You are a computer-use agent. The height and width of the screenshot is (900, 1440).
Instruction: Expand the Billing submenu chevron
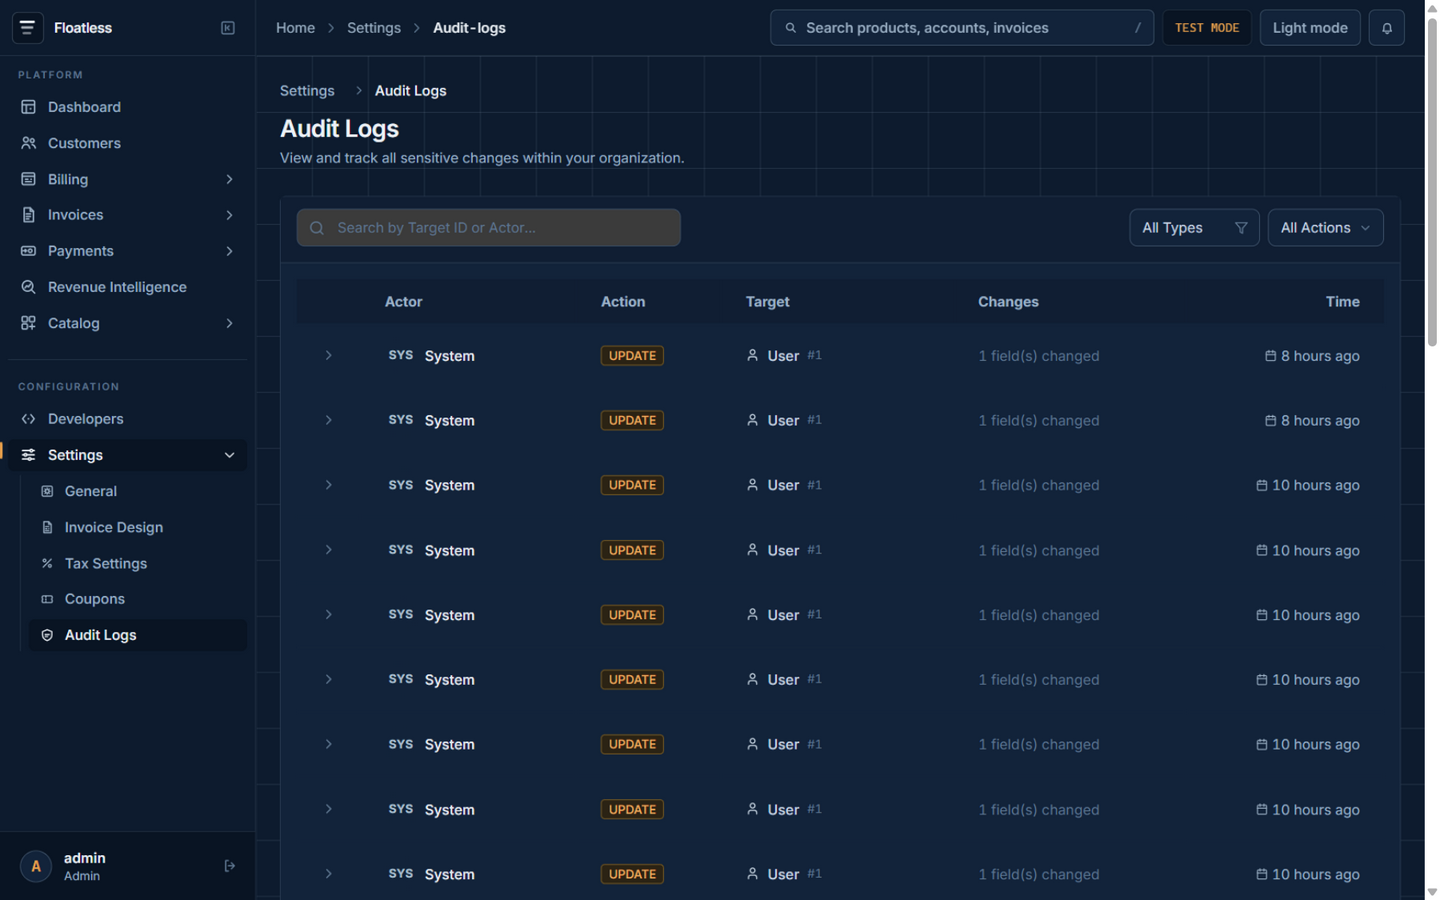coord(229,179)
